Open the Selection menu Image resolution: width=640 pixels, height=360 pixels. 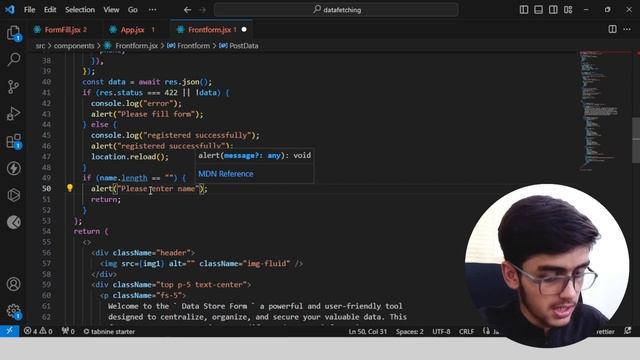[80, 10]
